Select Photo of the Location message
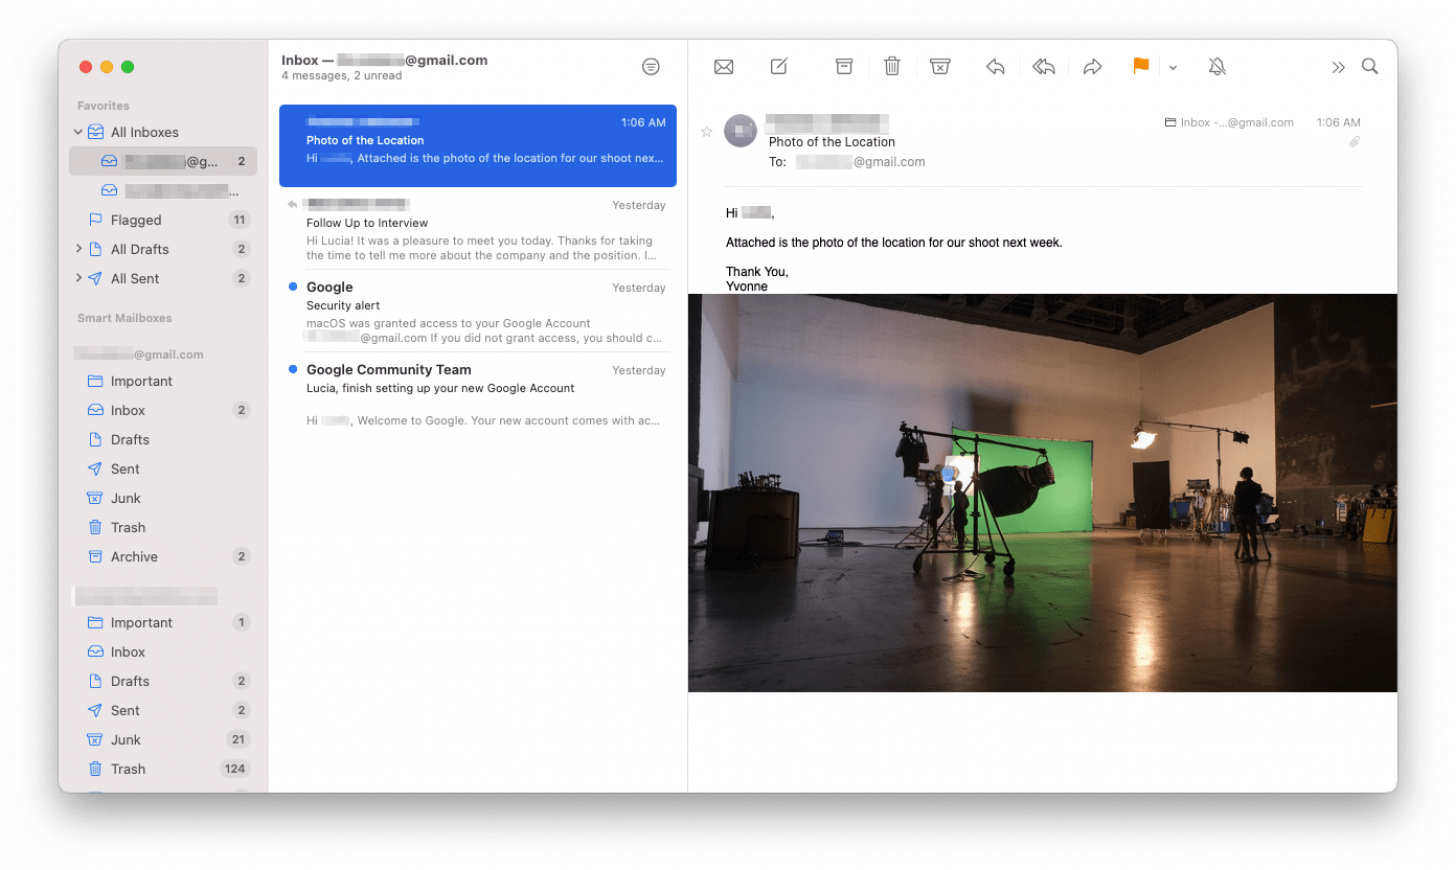 [x=478, y=146]
